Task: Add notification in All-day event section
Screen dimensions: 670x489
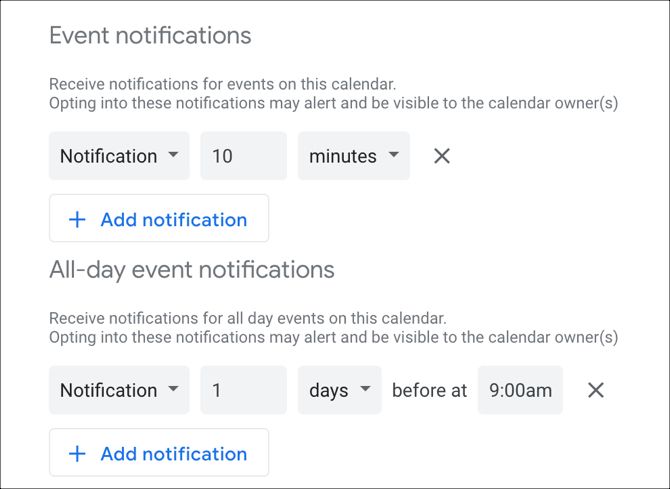Action: (159, 453)
